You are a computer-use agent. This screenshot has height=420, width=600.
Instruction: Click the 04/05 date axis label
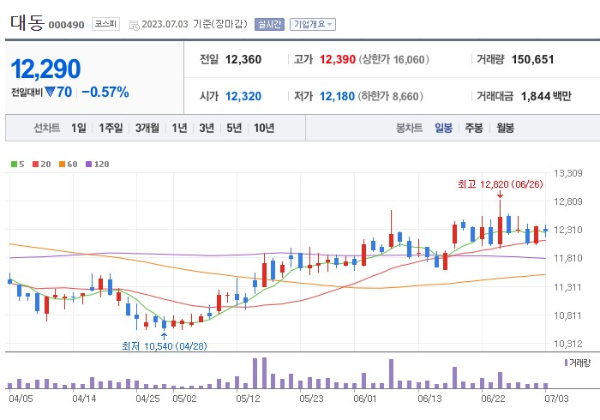point(21,399)
